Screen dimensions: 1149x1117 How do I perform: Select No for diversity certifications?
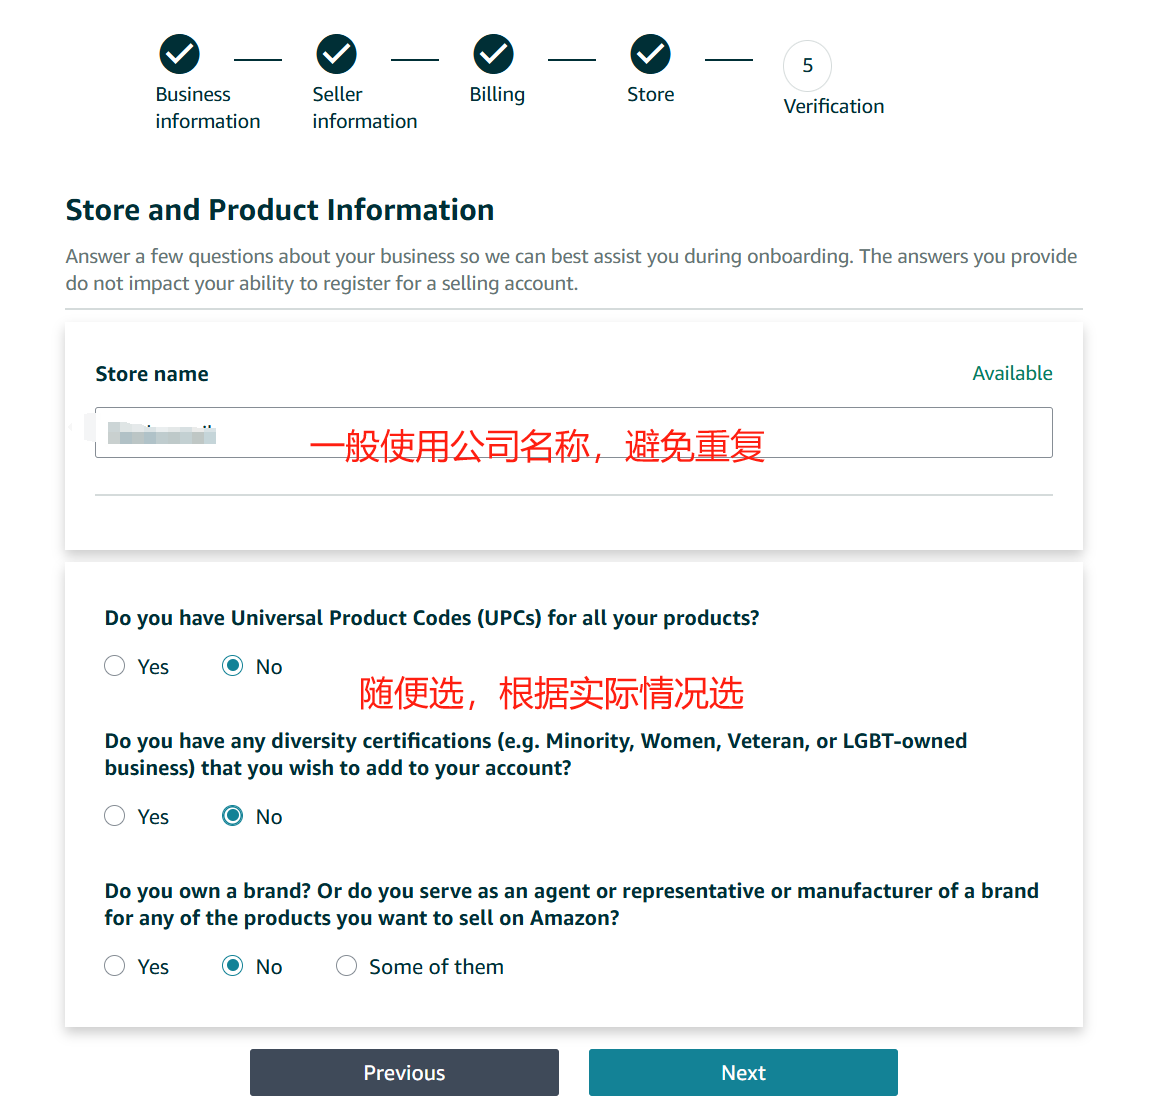[233, 816]
